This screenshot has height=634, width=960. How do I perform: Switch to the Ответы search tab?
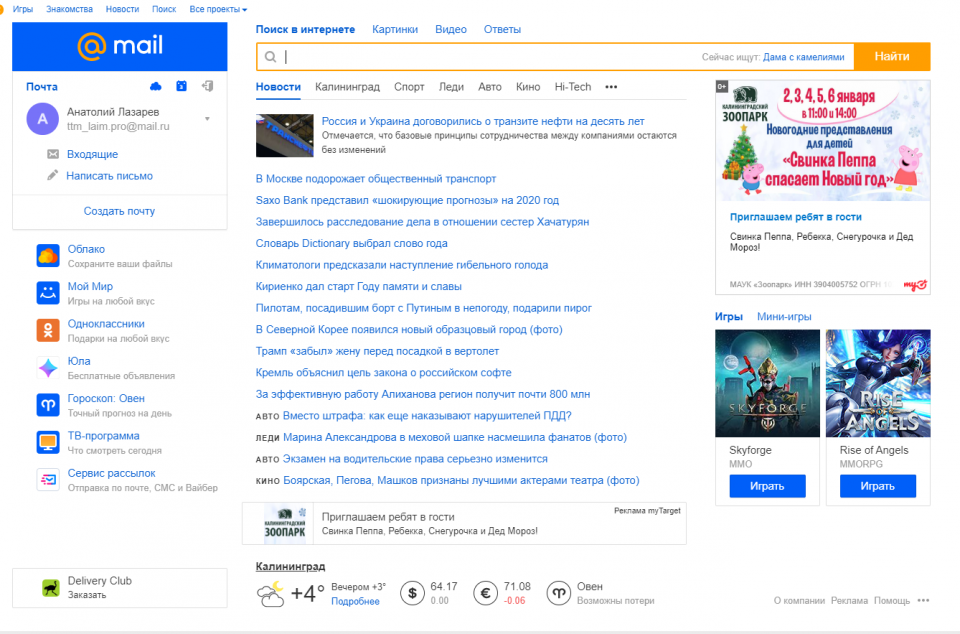pos(502,29)
